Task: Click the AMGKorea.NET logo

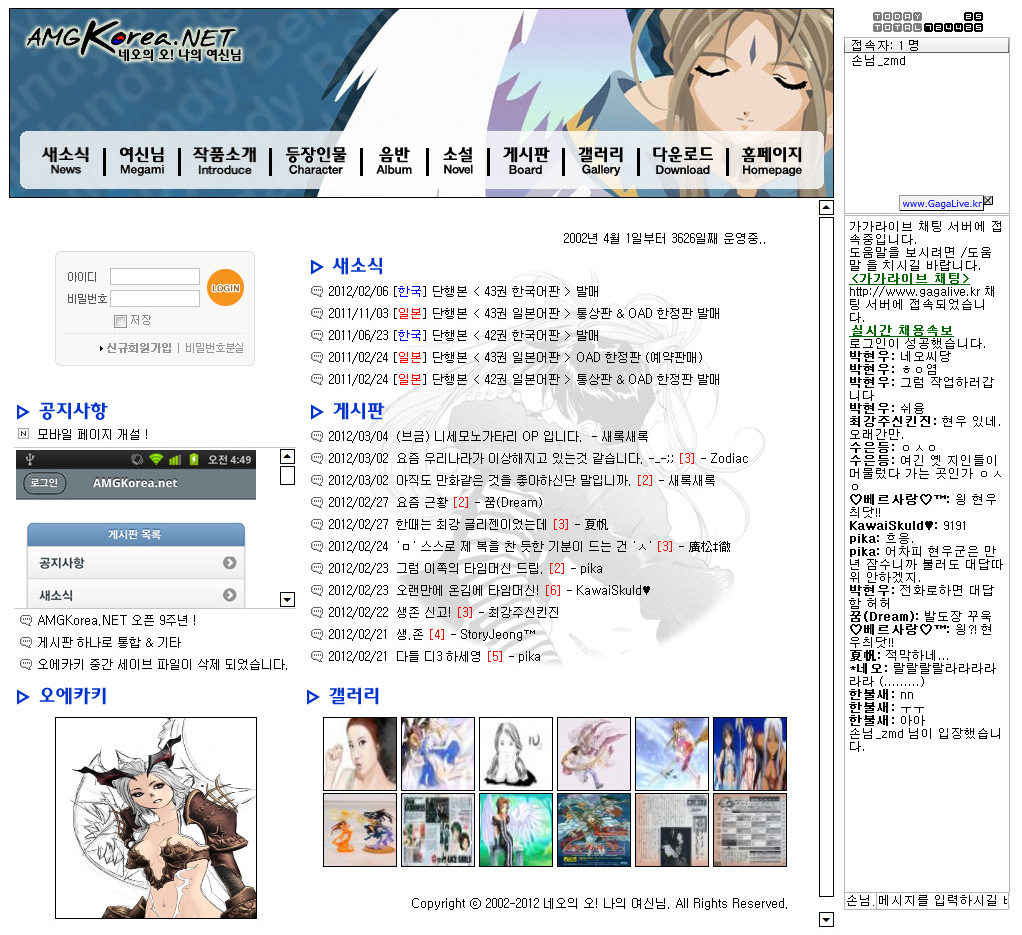Action: pos(134,41)
